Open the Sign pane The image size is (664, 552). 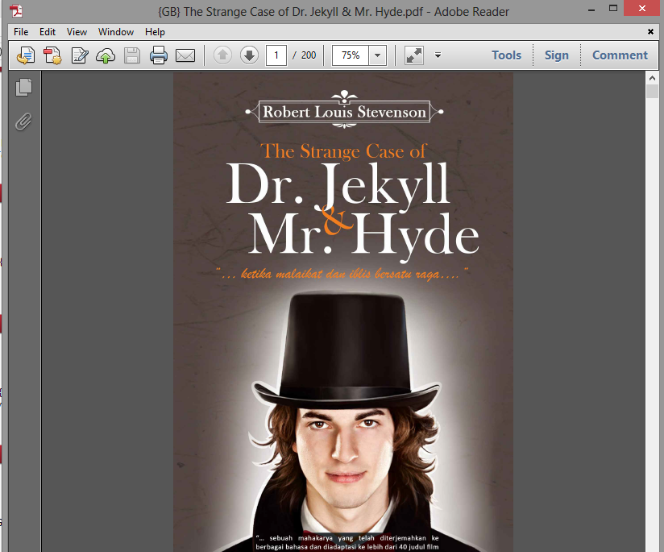(x=556, y=55)
